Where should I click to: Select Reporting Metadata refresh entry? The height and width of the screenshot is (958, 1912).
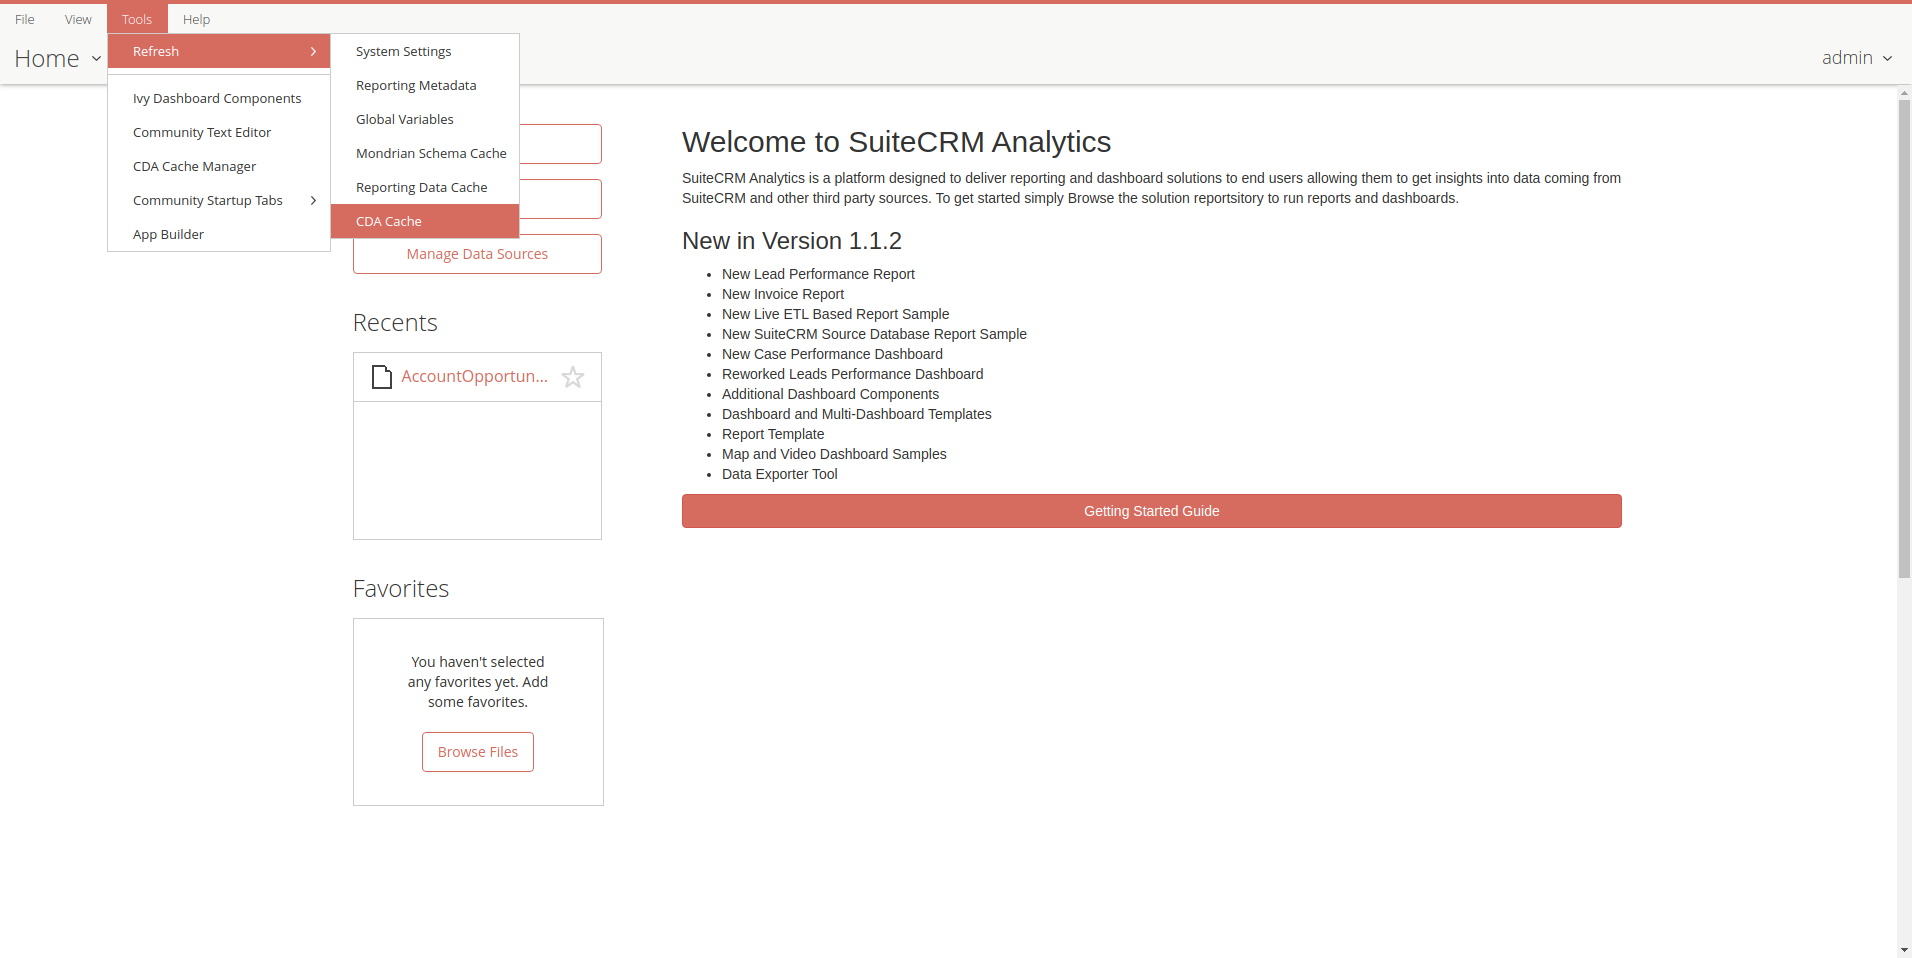(x=424, y=86)
